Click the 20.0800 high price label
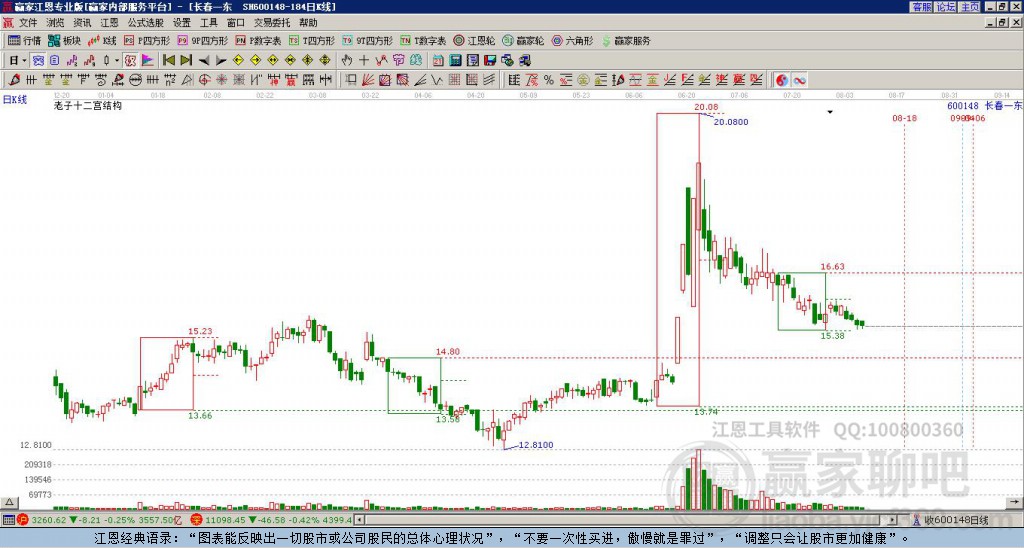Image resolution: width=1024 pixels, height=548 pixels. pyautogui.click(x=731, y=121)
